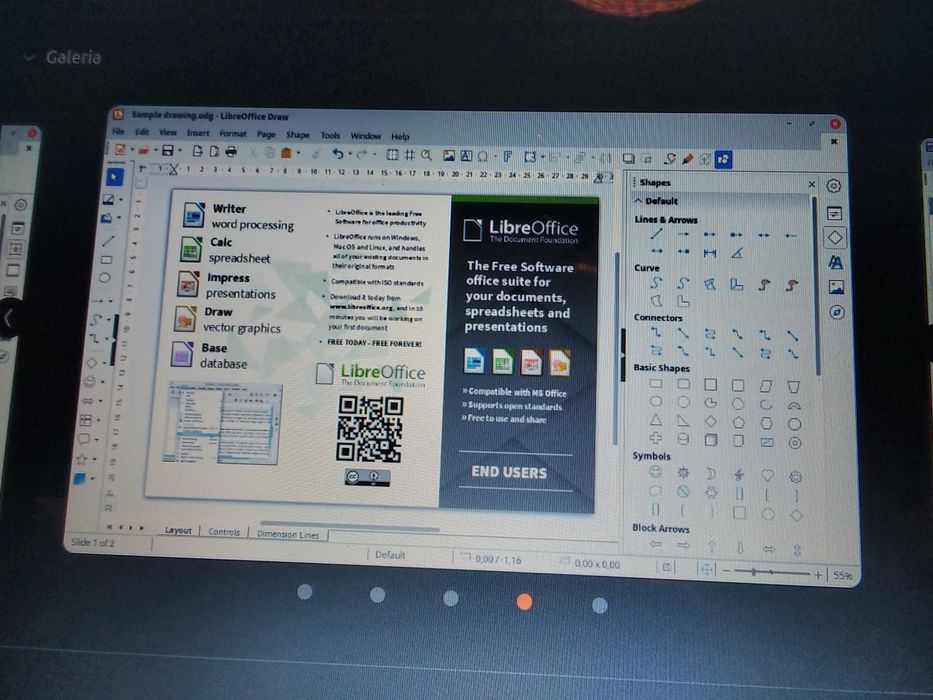
Task: Click the zoom out minus button
Action: pos(726,571)
